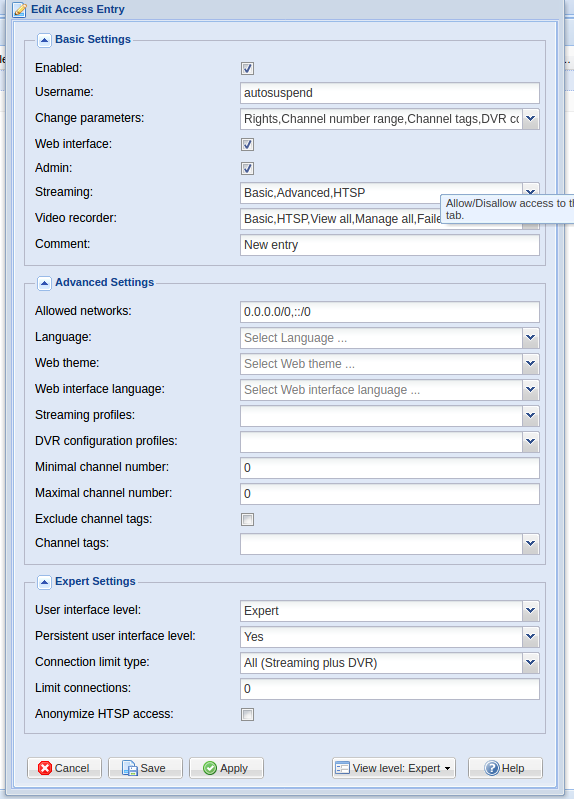The image size is (574, 799).
Task: Toggle the Web interface checkbox
Action: (x=247, y=144)
